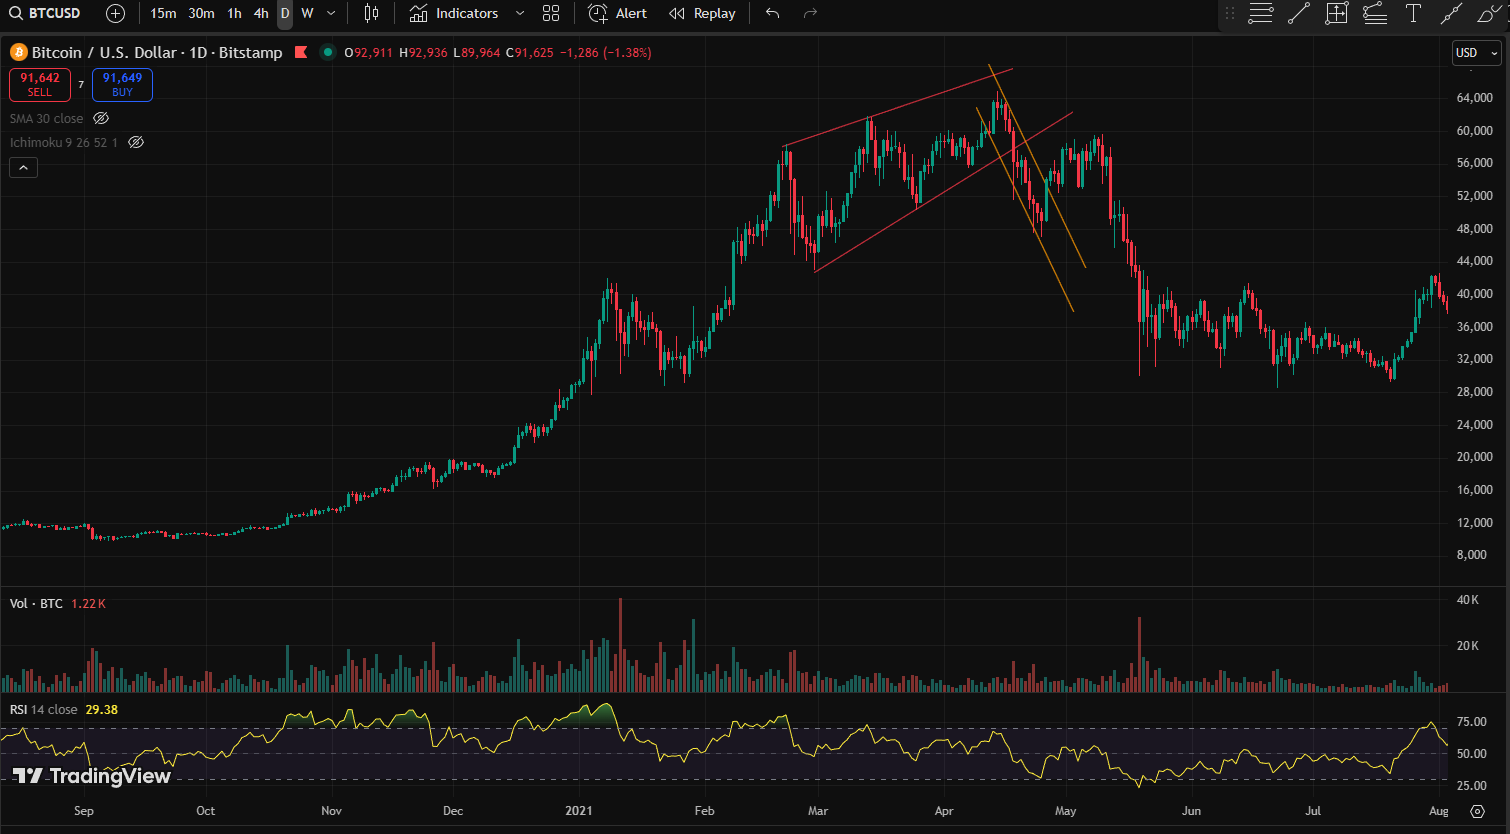Image resolution: width=1510 pixels, height=834 pixels.
Task: Collapse the indicator legend with chevron
Action: (x=23, y=167)
